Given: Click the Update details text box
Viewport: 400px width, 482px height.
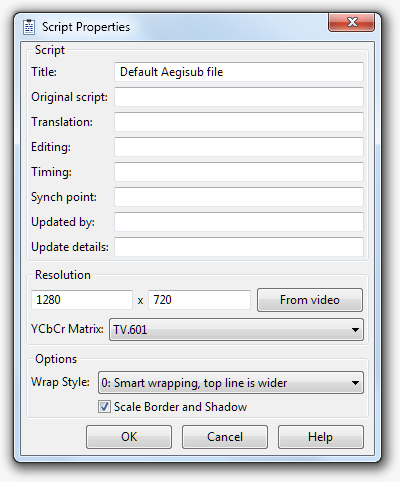Looking at the screenshot, I should [239, 247].
